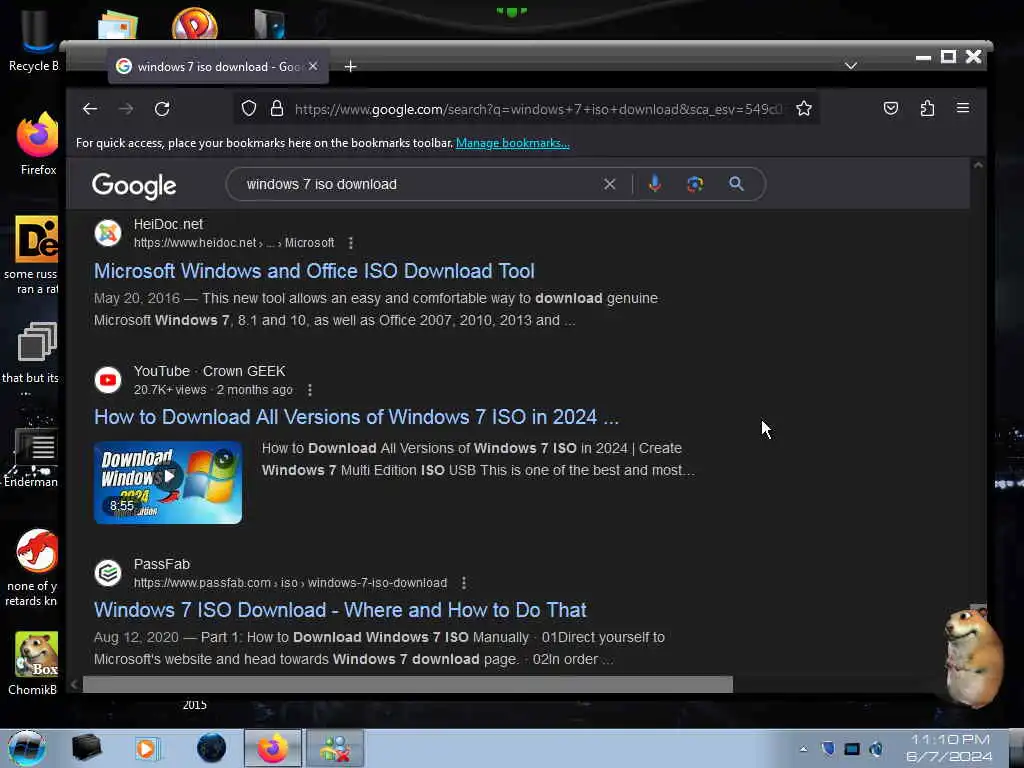Viewport: 1024px width, 768px height.
Task: Open the tracking protection shield icon
Action: pos(249,108)
